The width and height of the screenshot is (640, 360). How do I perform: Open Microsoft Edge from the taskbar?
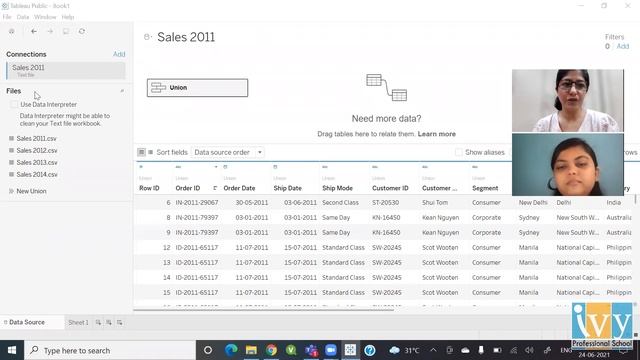[231, 350]
